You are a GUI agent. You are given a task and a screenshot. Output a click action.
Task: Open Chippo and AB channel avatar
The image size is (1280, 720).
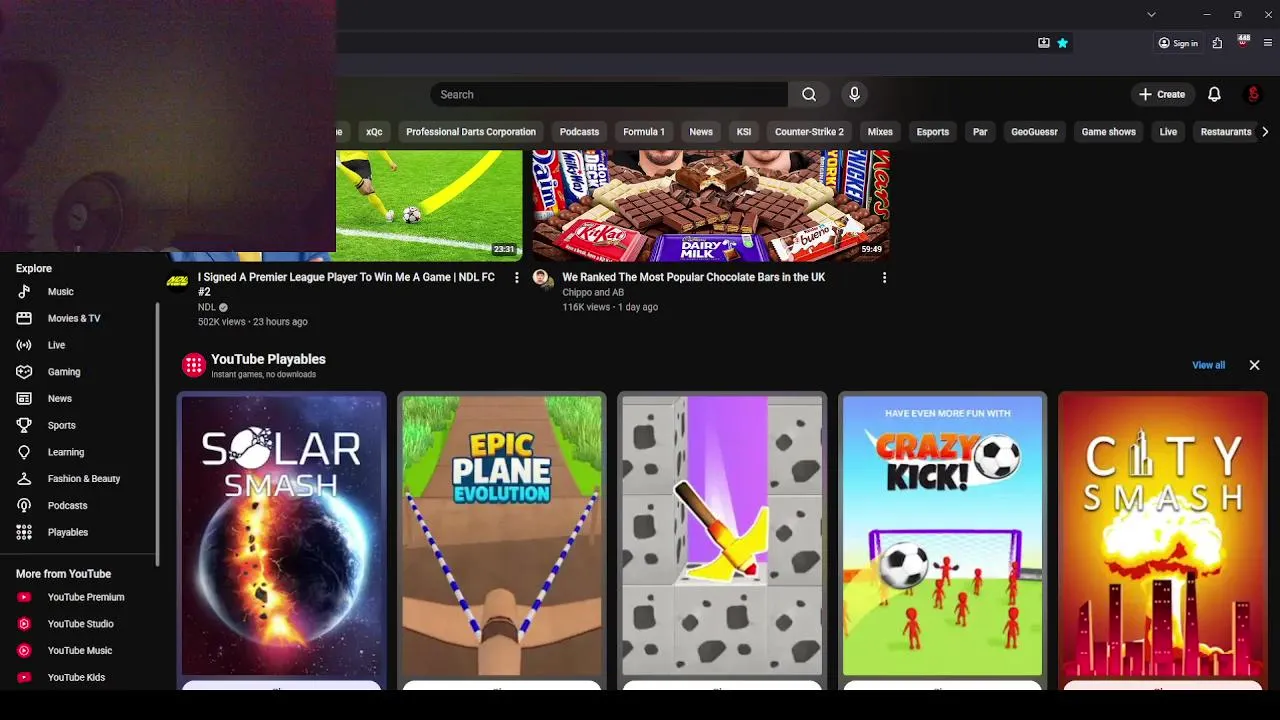tap(542, 279)
